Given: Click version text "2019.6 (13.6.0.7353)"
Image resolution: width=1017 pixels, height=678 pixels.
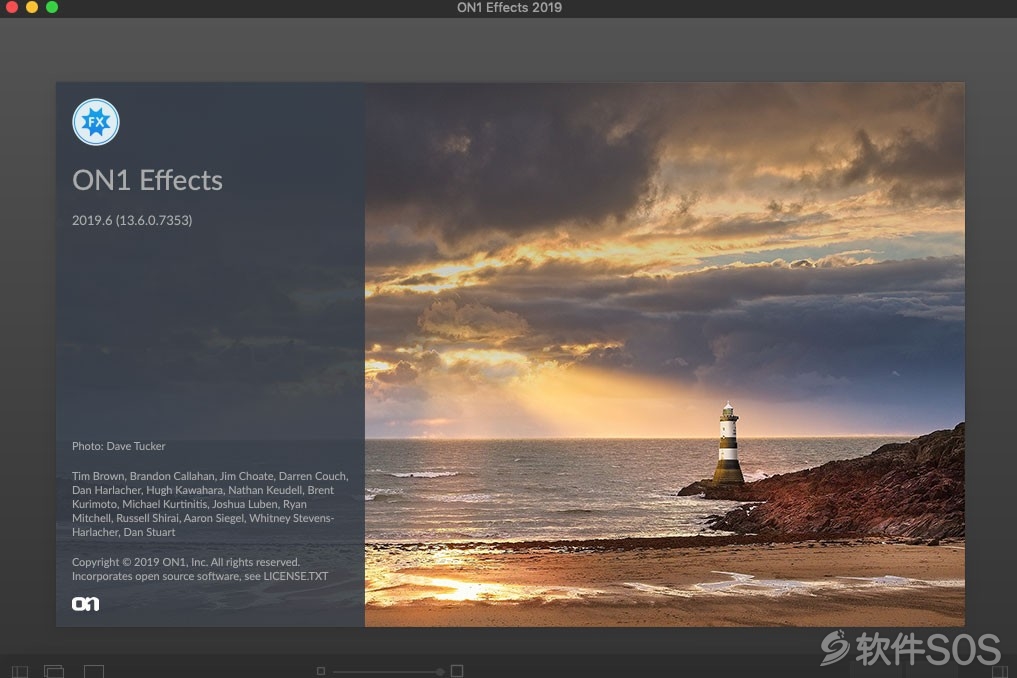Looking at the screenshot, I should point(132,220).
